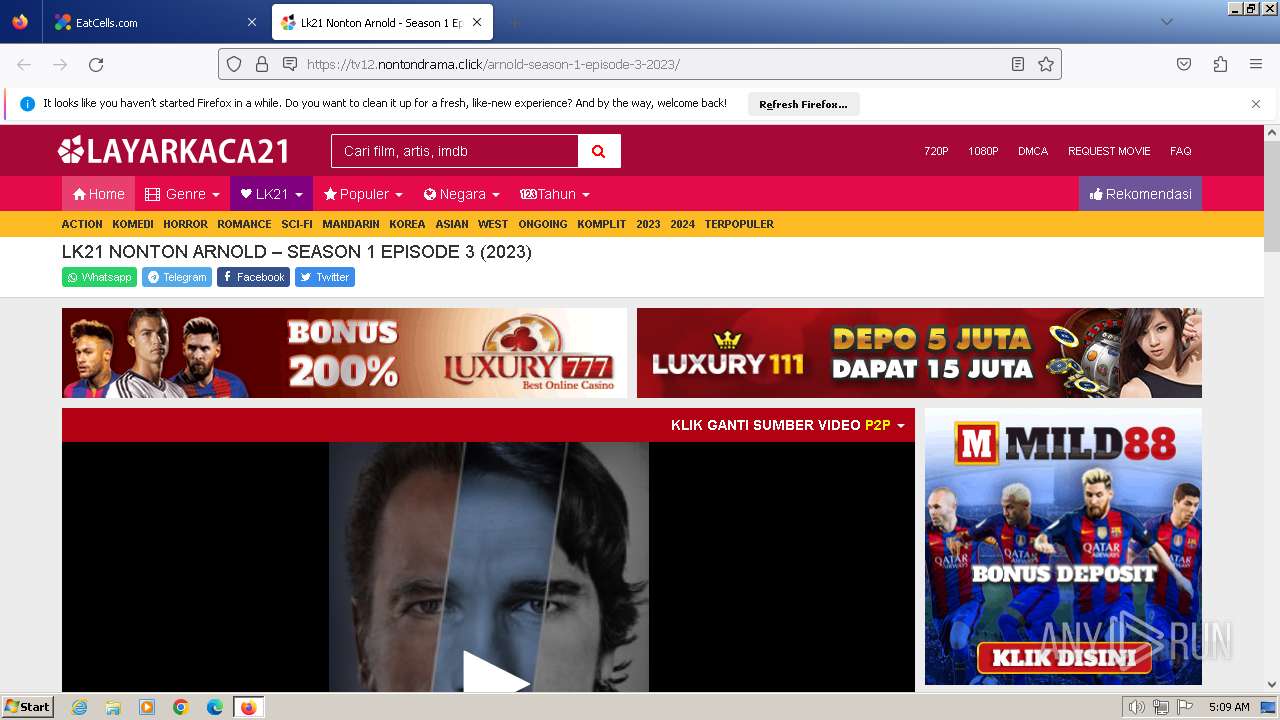Go back with the browser back arrow
The image size is (1280, 720).
click(x=24, y=64)
